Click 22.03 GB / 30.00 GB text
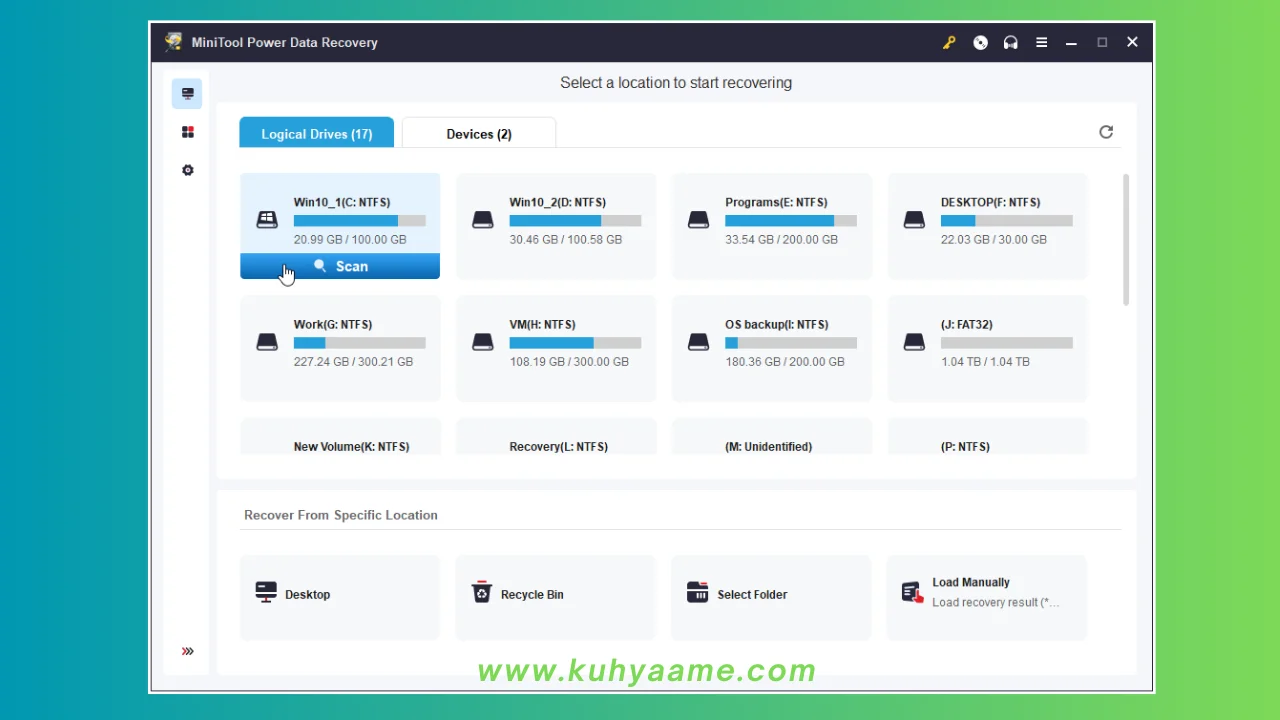The width and height of the screenshot is (1280, 720). [x=994, y=240]
